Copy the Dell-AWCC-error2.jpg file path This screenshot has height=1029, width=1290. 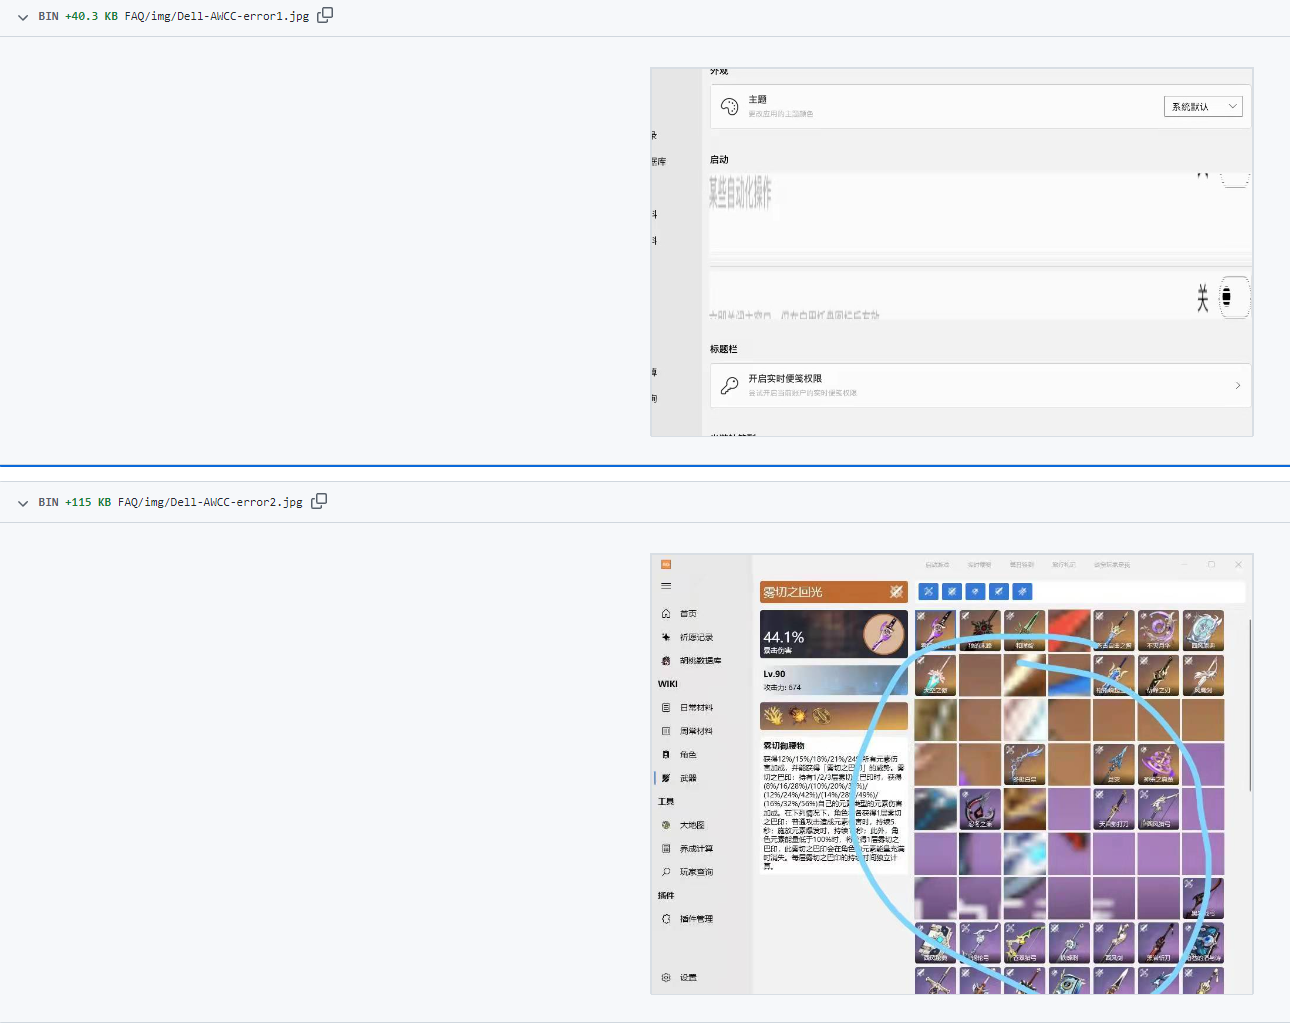point(319,501)
